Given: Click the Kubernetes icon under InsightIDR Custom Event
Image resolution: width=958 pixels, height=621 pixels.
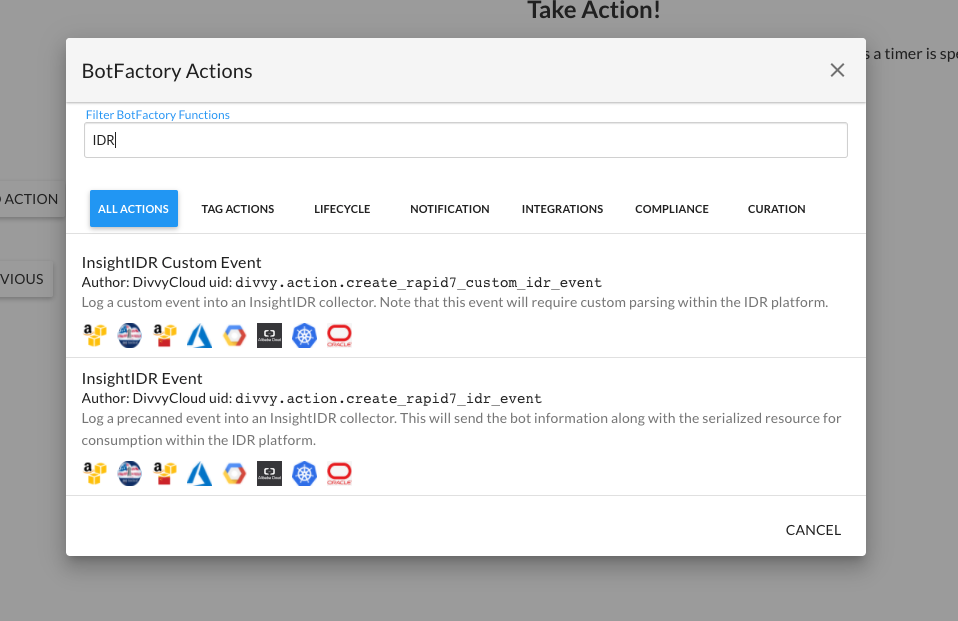Looking at the screenshot, I should click(304, 336).
